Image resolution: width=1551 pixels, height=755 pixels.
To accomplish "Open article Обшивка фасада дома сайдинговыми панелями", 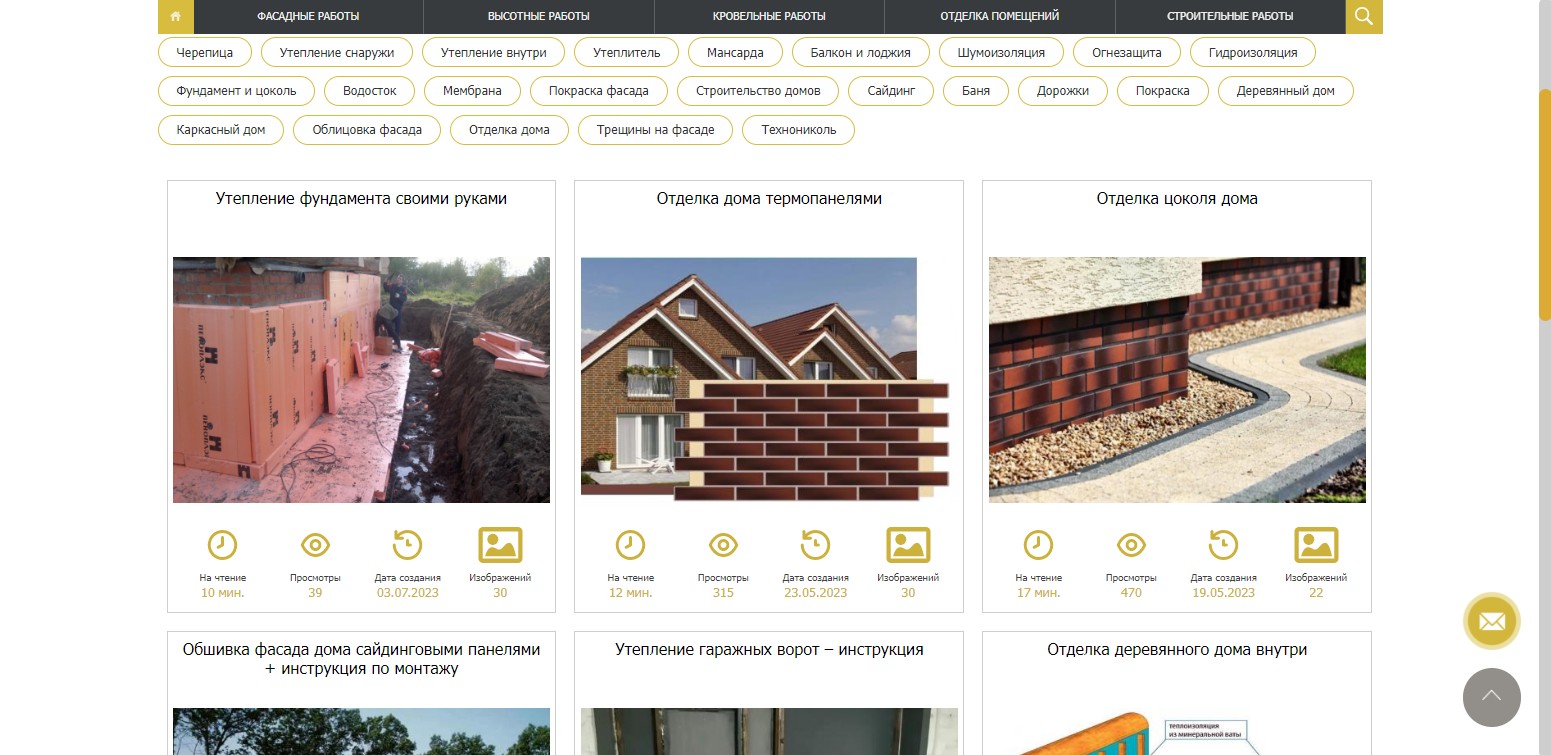I will pos(361,659).
